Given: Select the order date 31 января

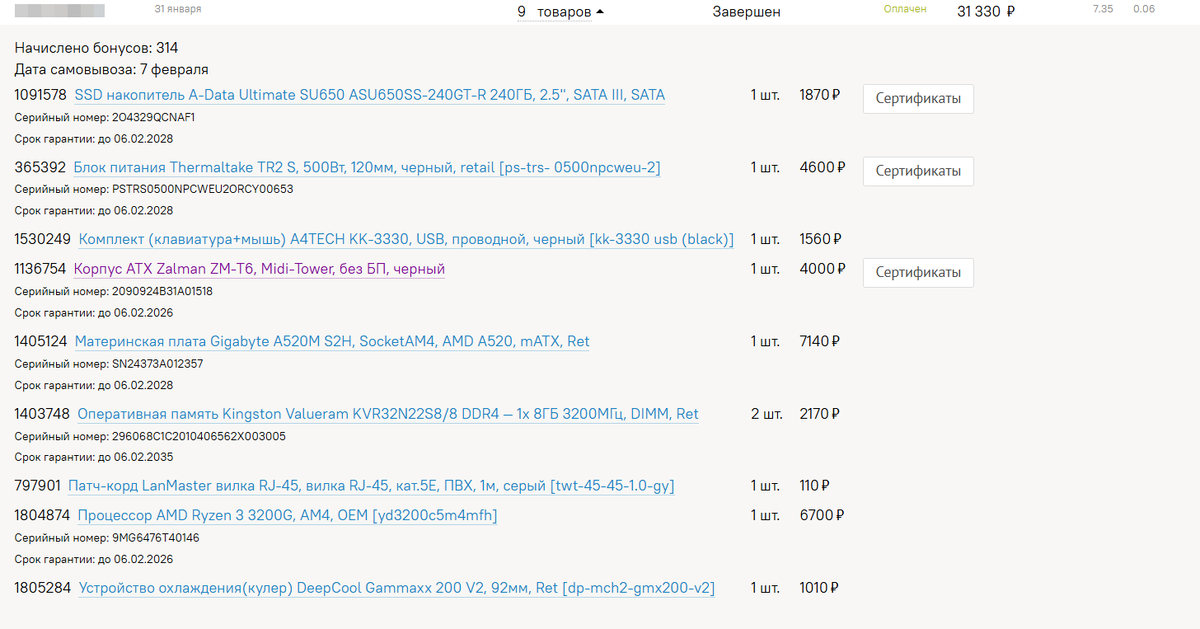Looking at the screenshot, I should click(x=178, y=9).
